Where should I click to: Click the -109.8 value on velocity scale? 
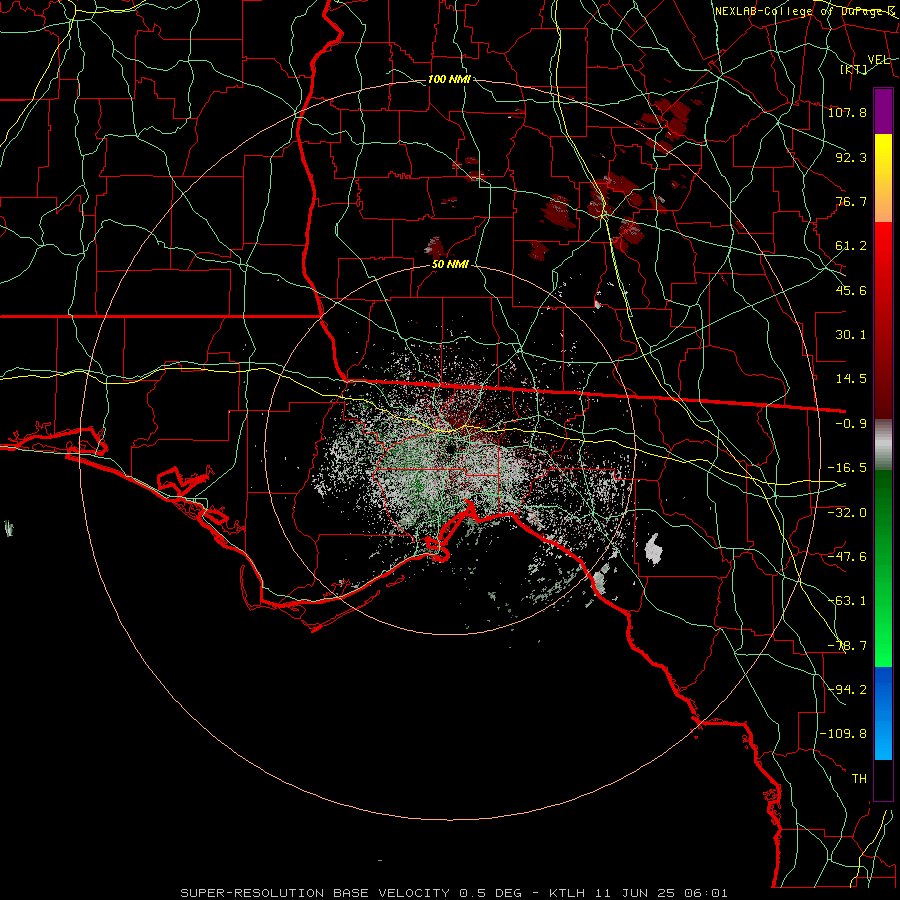843,734
